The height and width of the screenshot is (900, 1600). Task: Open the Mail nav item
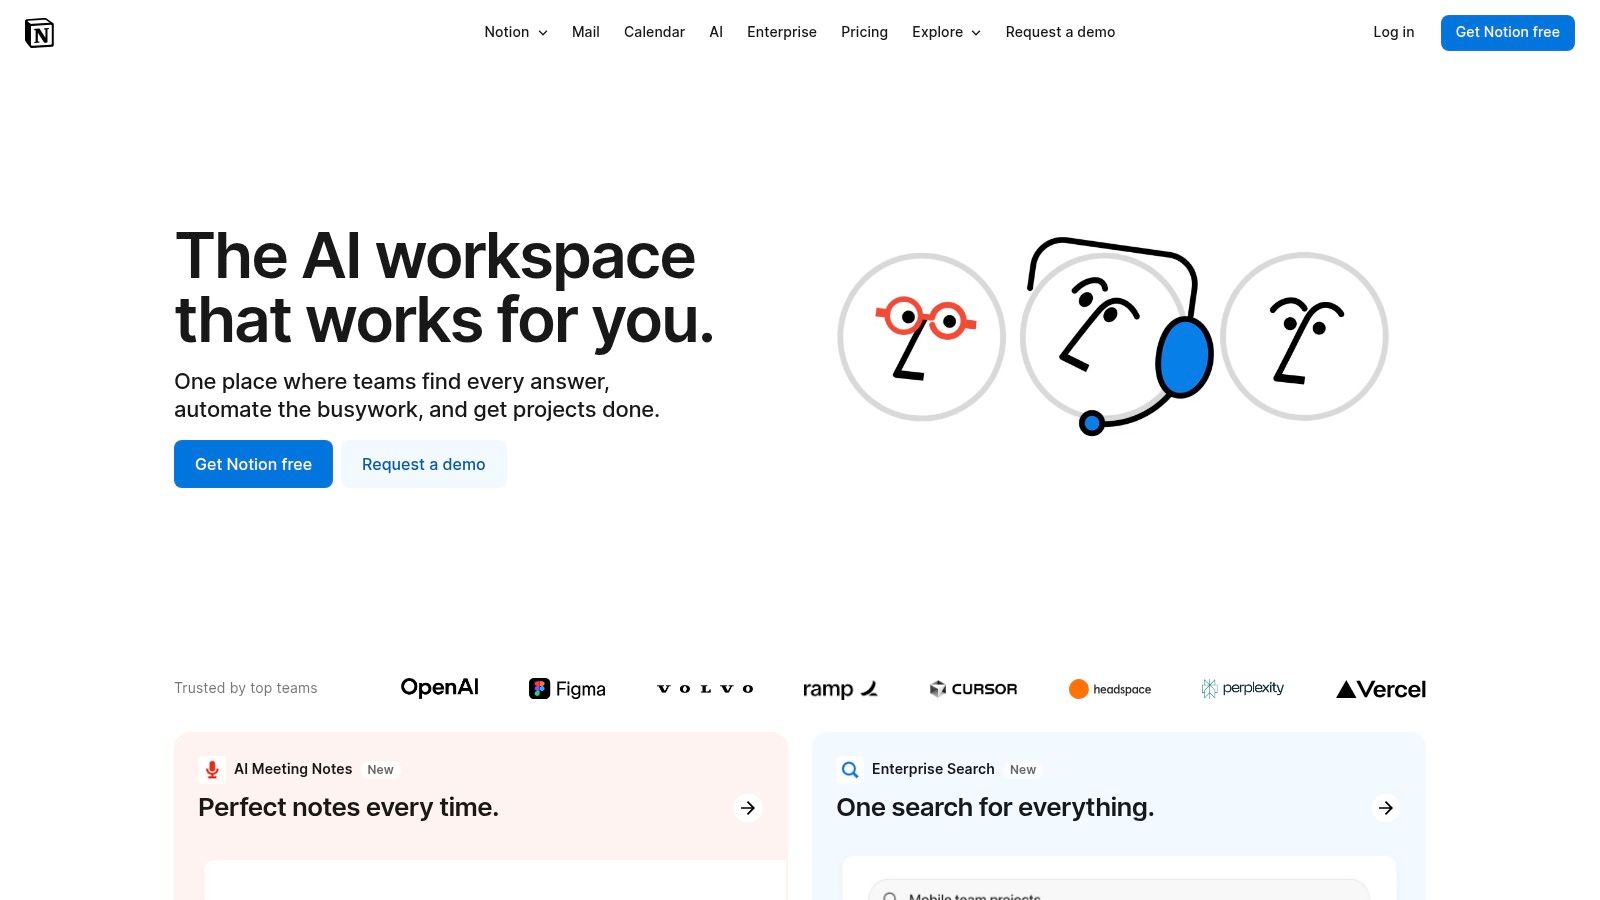click(586, 32)
